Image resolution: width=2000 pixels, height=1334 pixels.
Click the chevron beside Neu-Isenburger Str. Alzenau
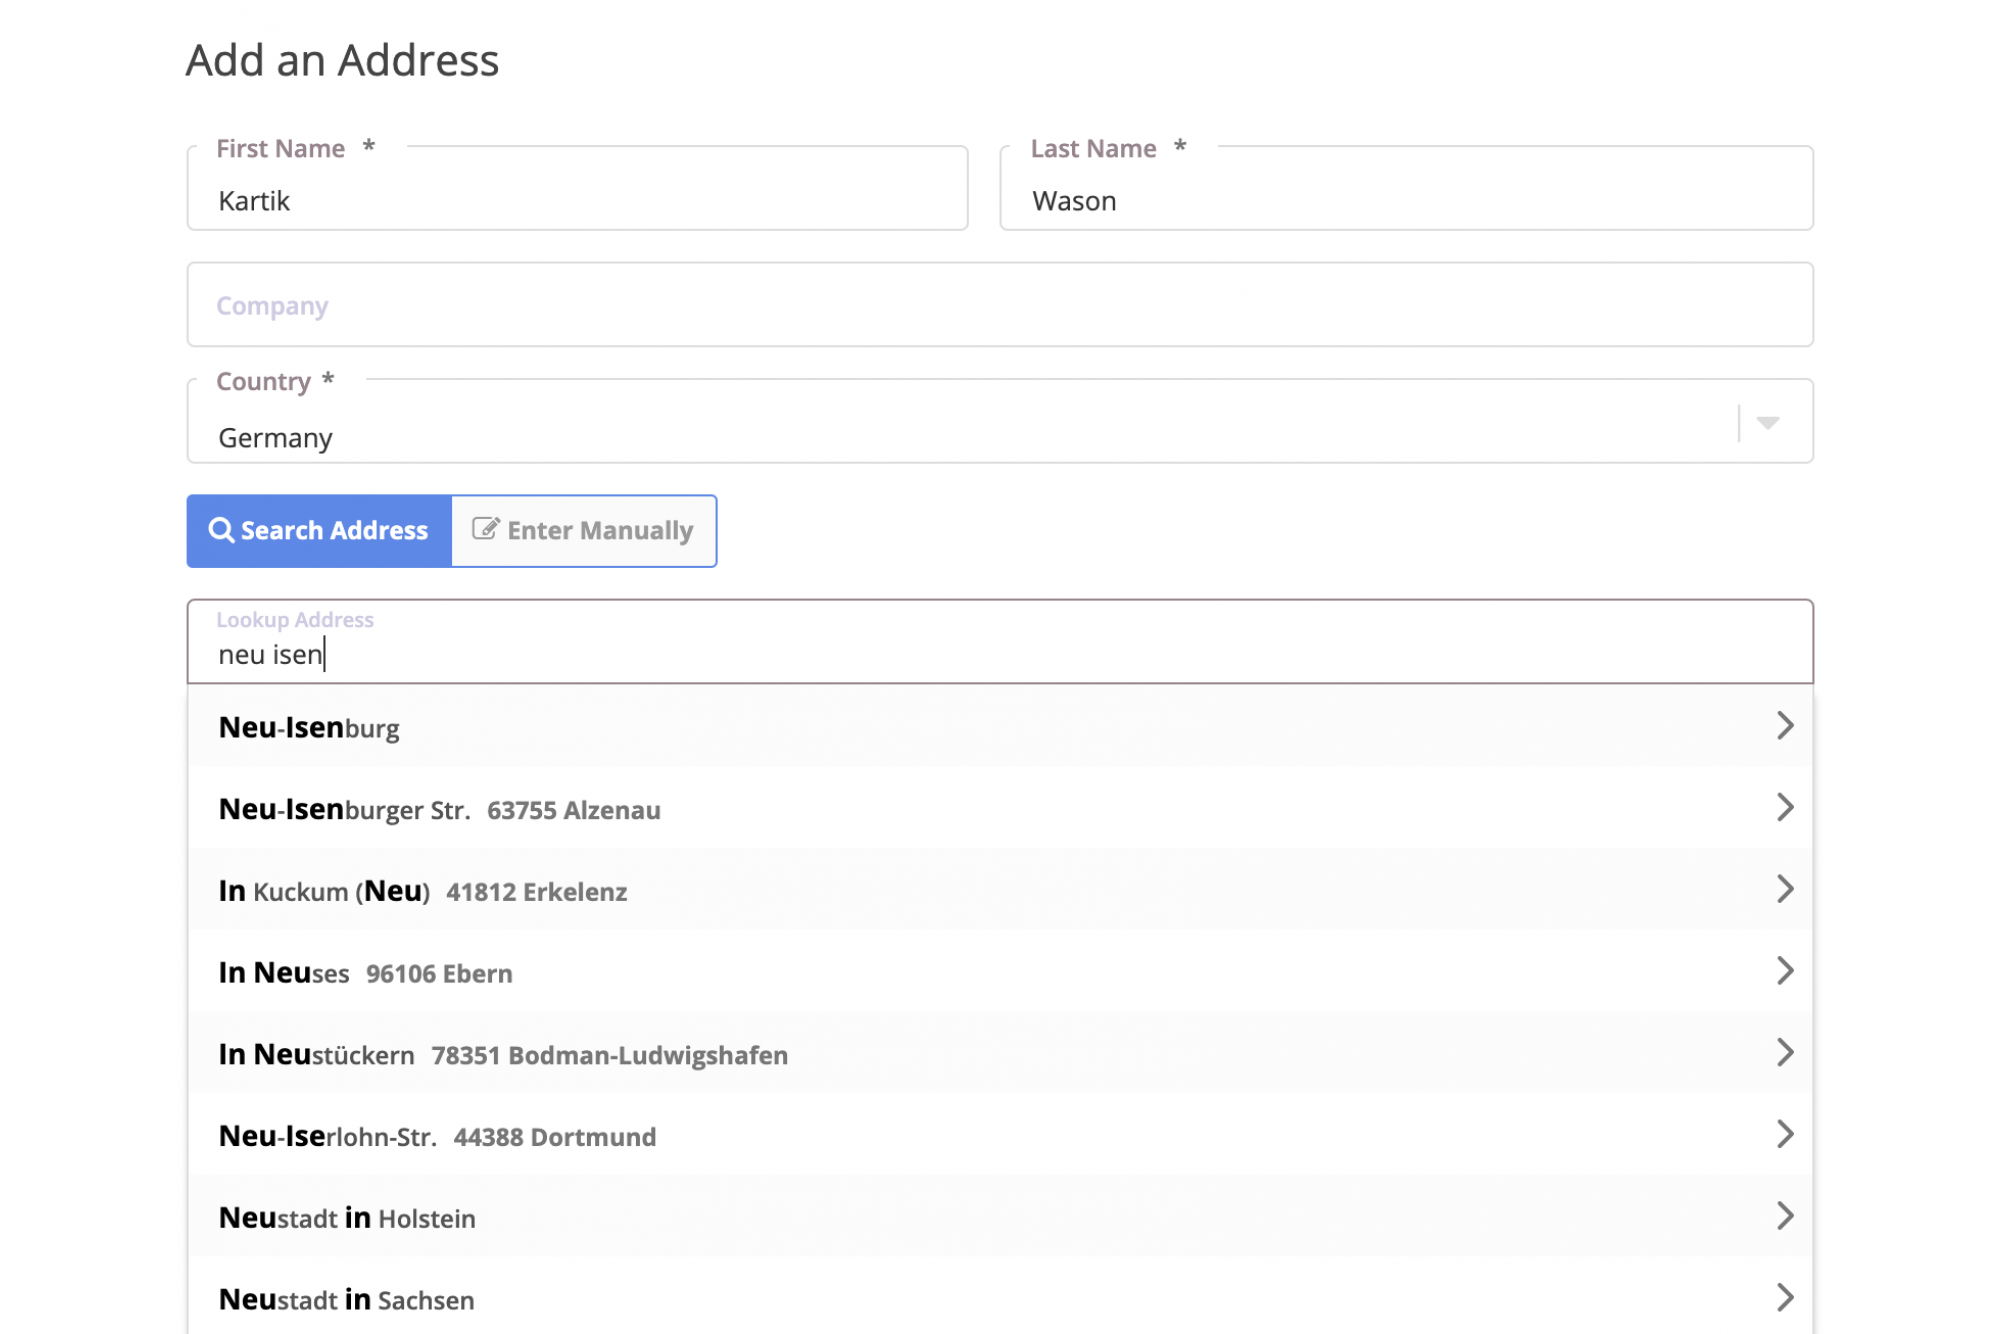pos(1786,808)
